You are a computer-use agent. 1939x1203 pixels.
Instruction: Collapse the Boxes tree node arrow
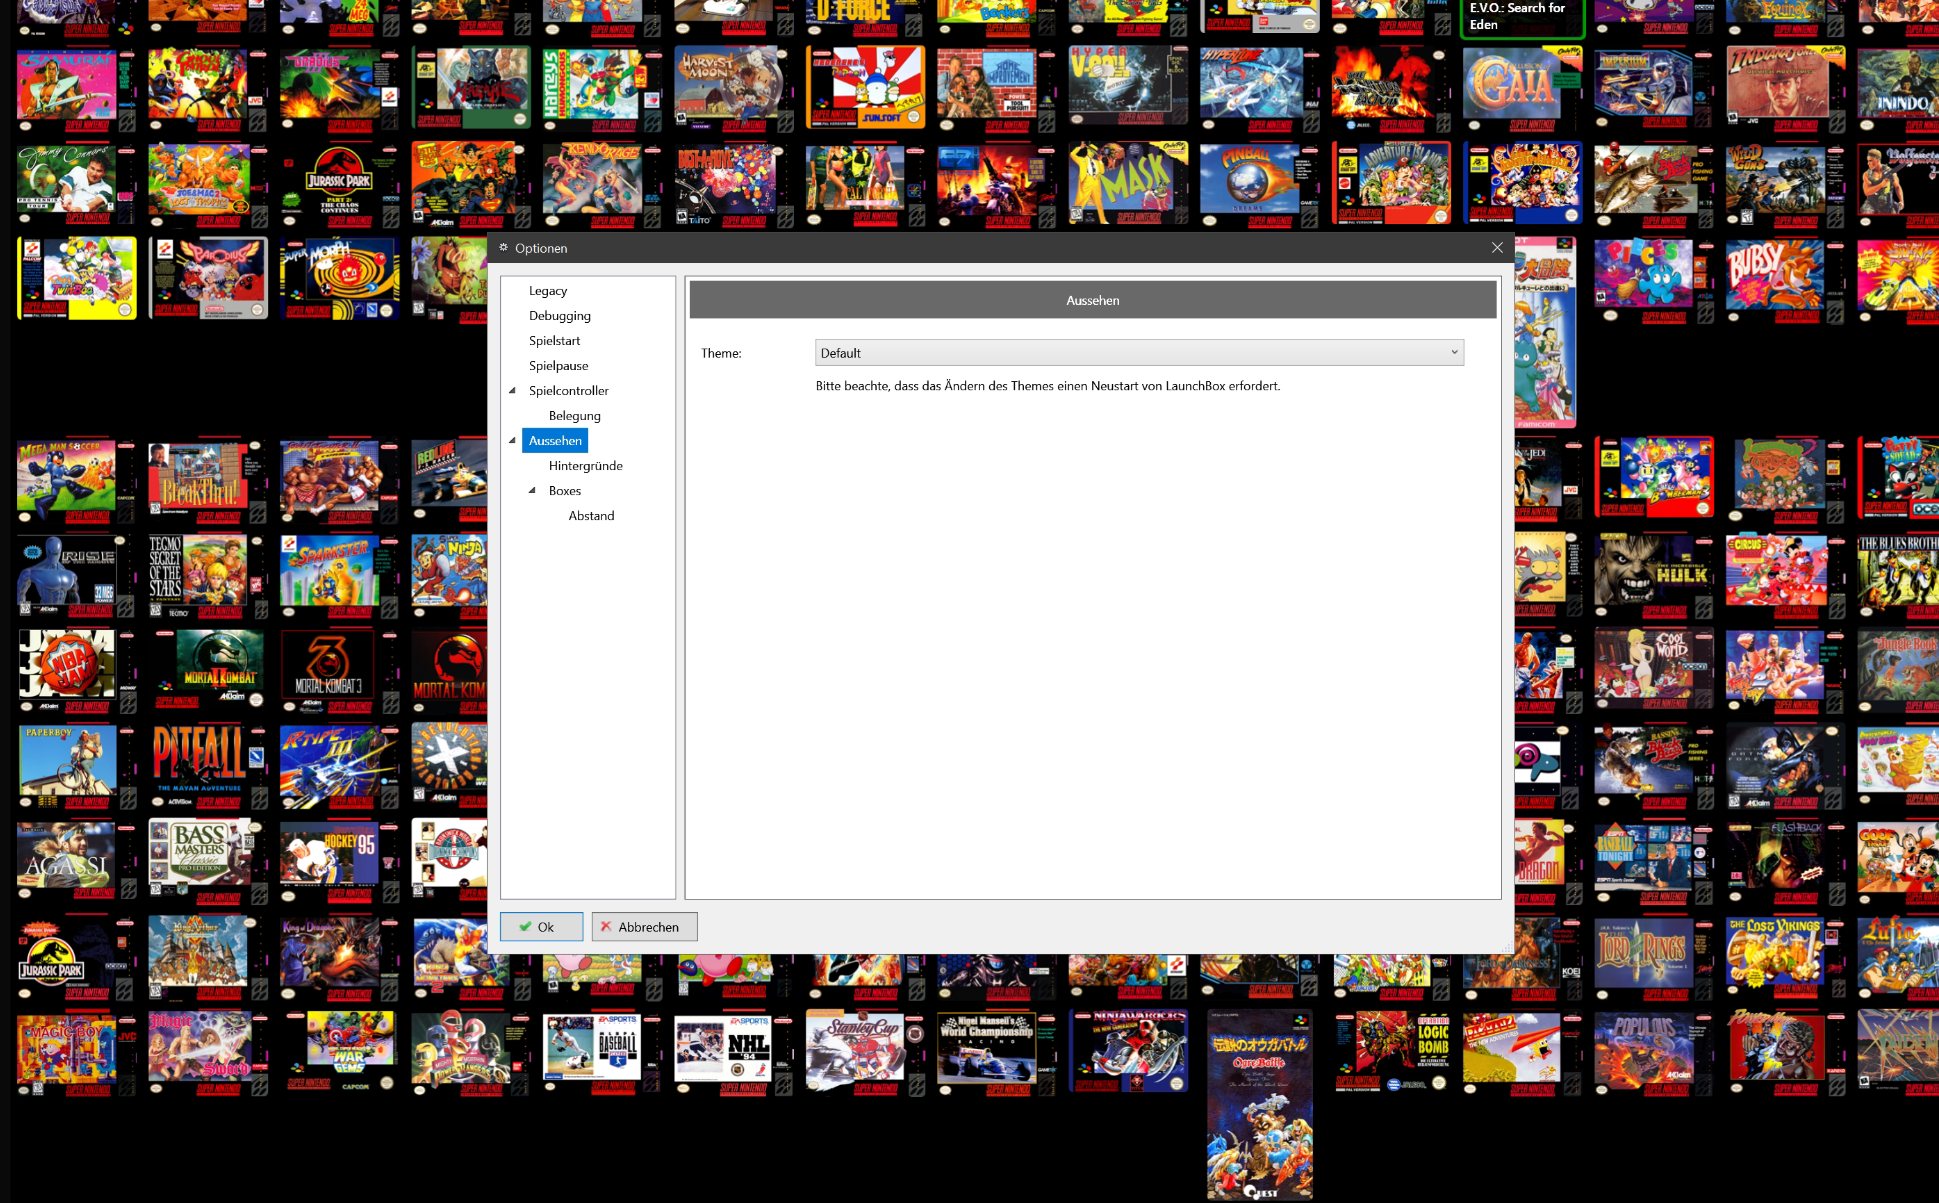[x=532, y=491]
